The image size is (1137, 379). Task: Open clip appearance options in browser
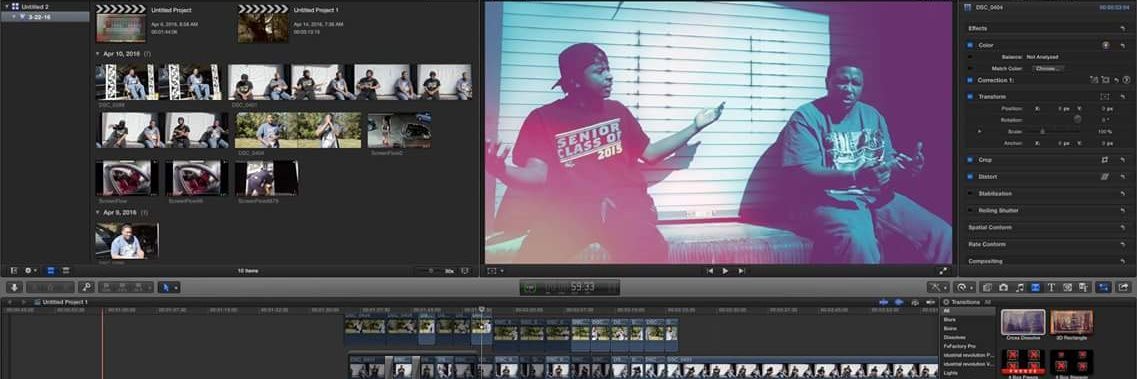click(x=465, y=271)
